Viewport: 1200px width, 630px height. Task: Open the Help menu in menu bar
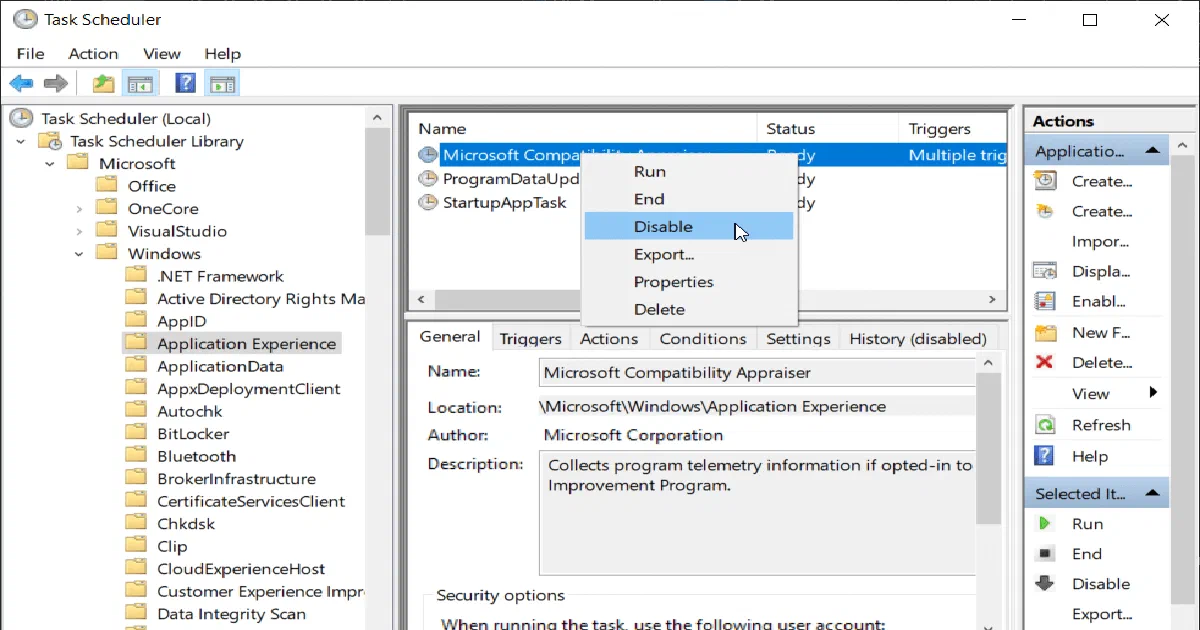222,54
